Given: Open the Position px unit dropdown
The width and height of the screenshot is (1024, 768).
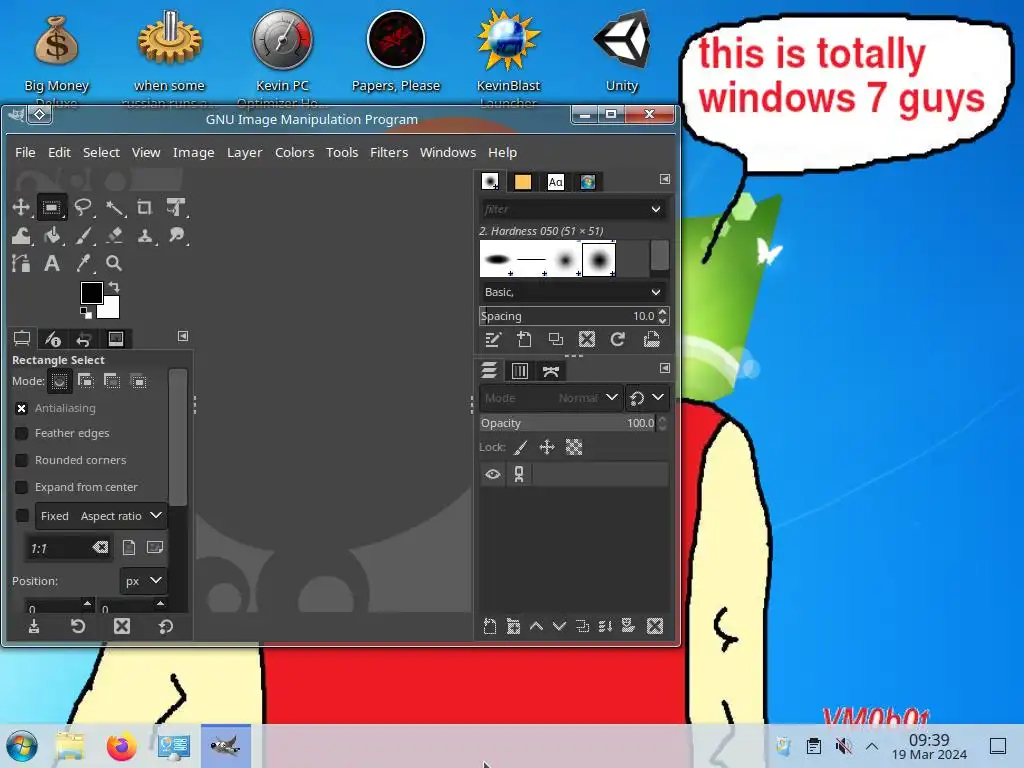Looking at the screenshot, I should [x=143, y=581].
